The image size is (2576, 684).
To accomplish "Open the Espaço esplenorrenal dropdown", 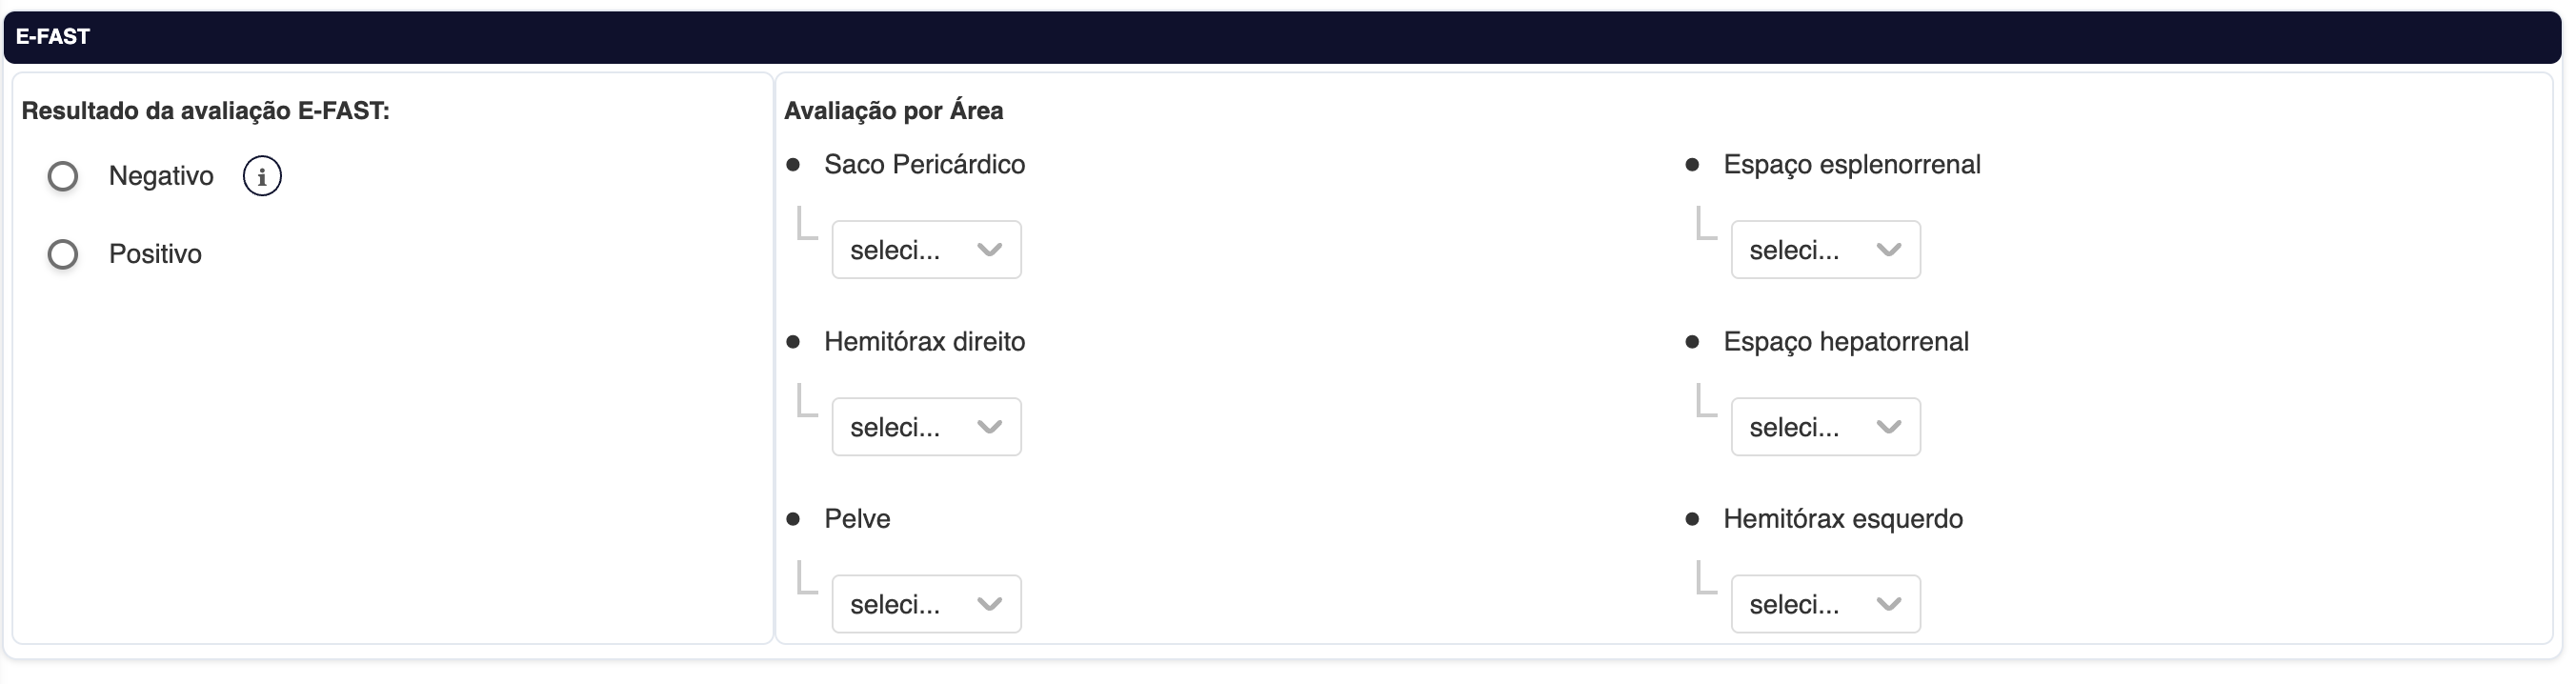I will pos(1825,250).
